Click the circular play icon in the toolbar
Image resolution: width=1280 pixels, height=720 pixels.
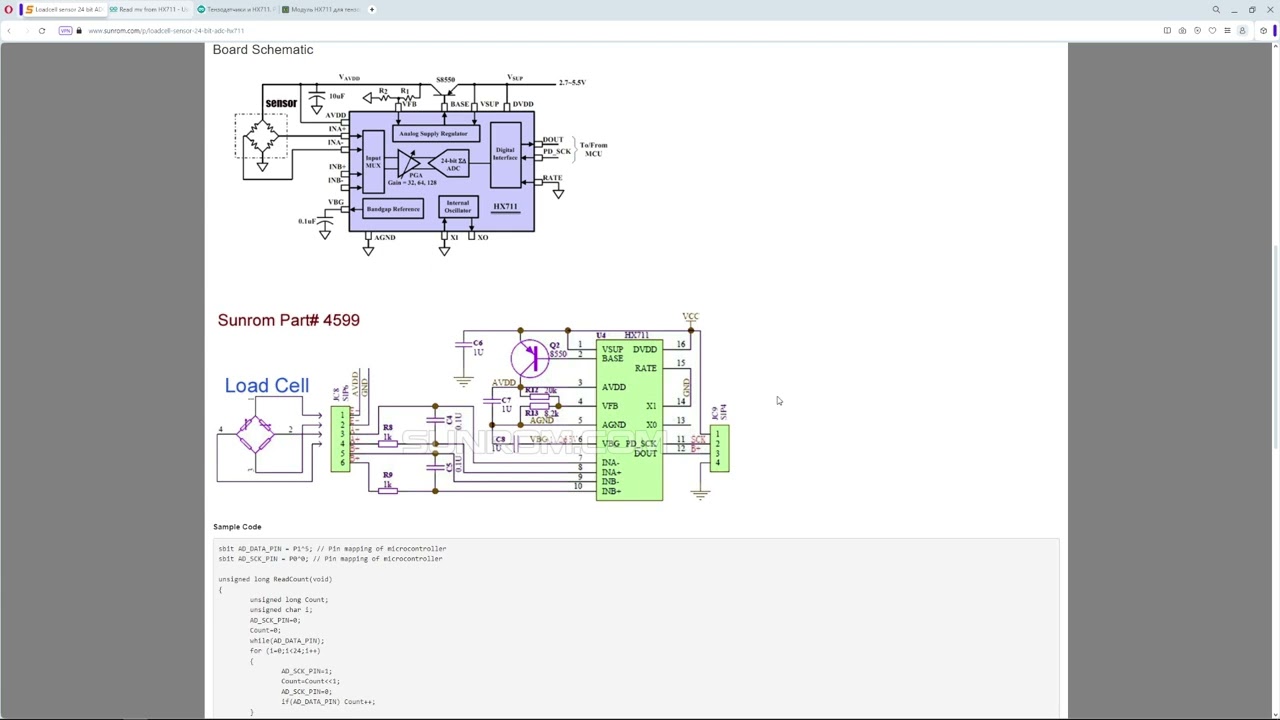[x=1197, y=31]
